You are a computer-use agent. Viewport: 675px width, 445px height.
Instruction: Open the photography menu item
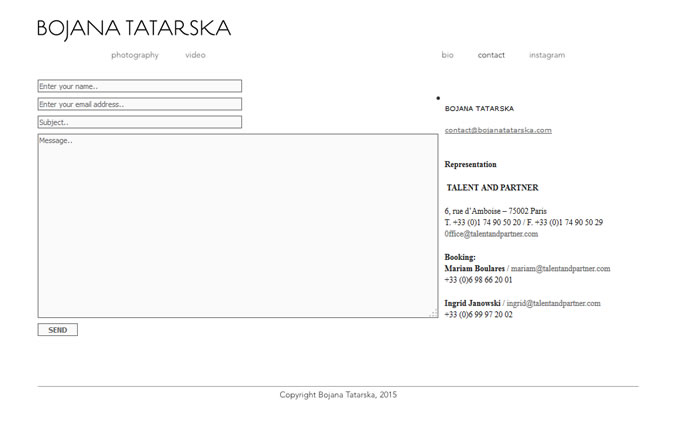(x=135, y=55)
